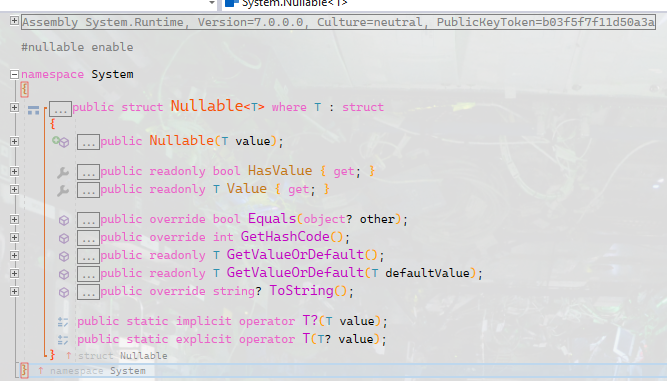Open the left navigation bar dropdown arrow

pyautogui.click(x=212, y=3)
